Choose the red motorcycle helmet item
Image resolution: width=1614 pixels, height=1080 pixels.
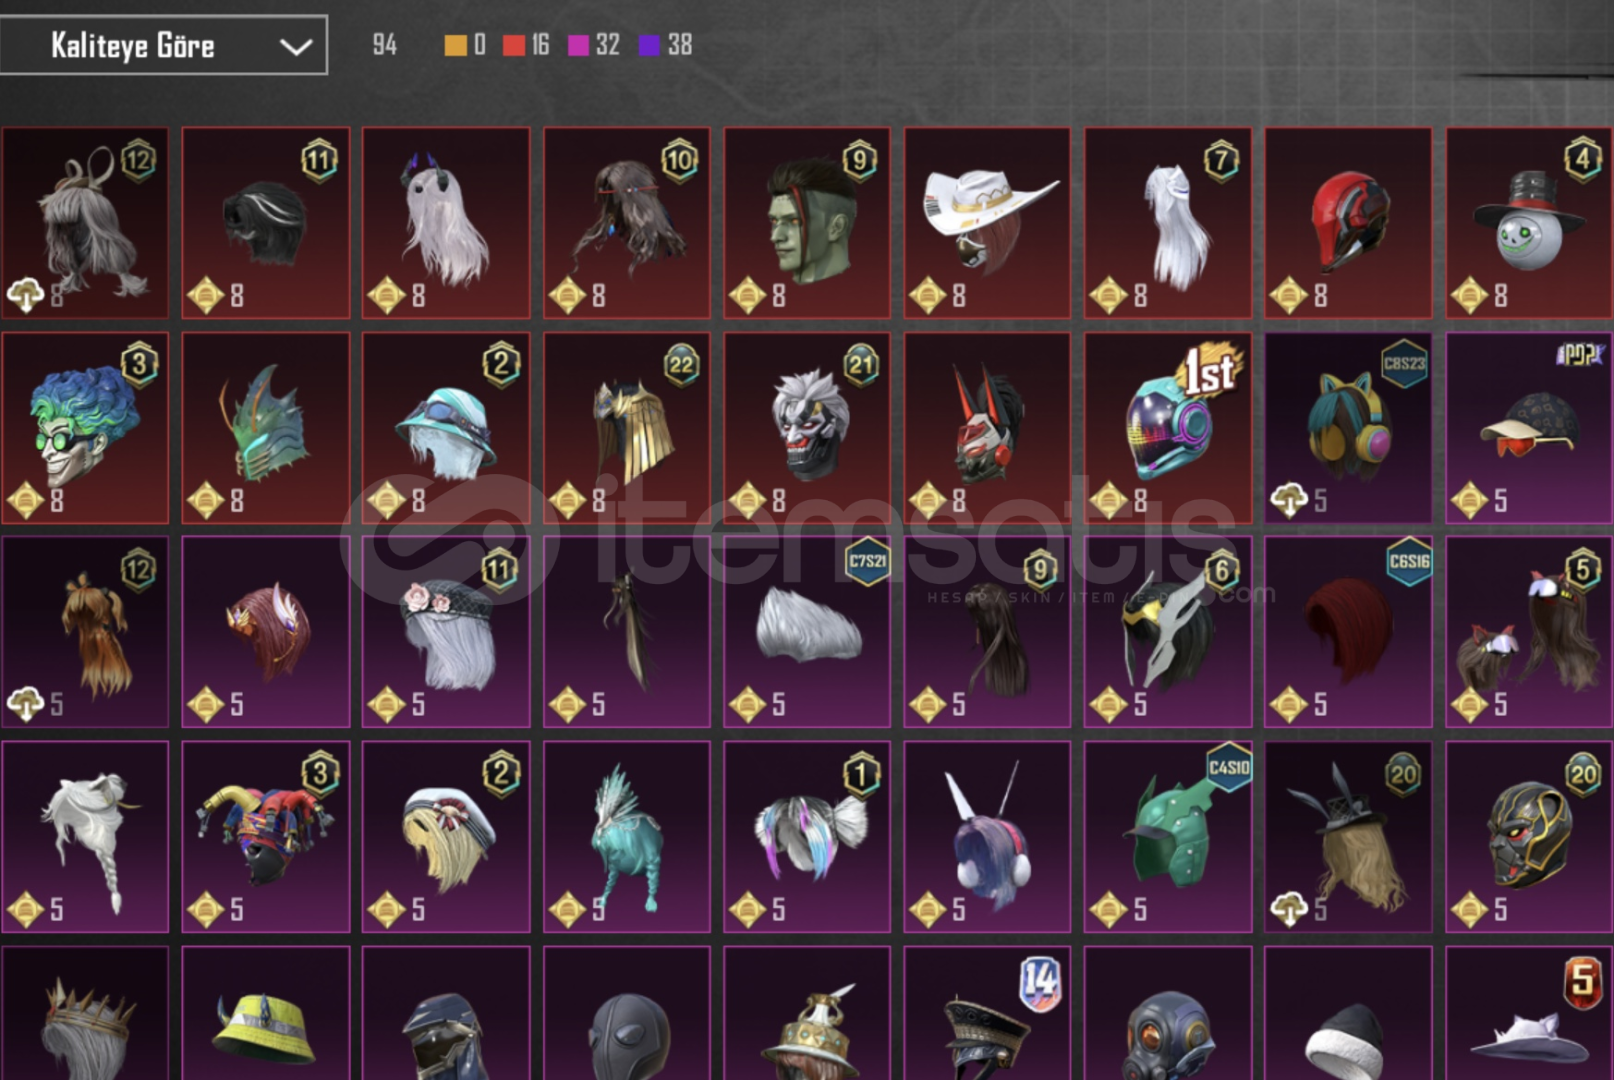click(x=1348, y=223)
